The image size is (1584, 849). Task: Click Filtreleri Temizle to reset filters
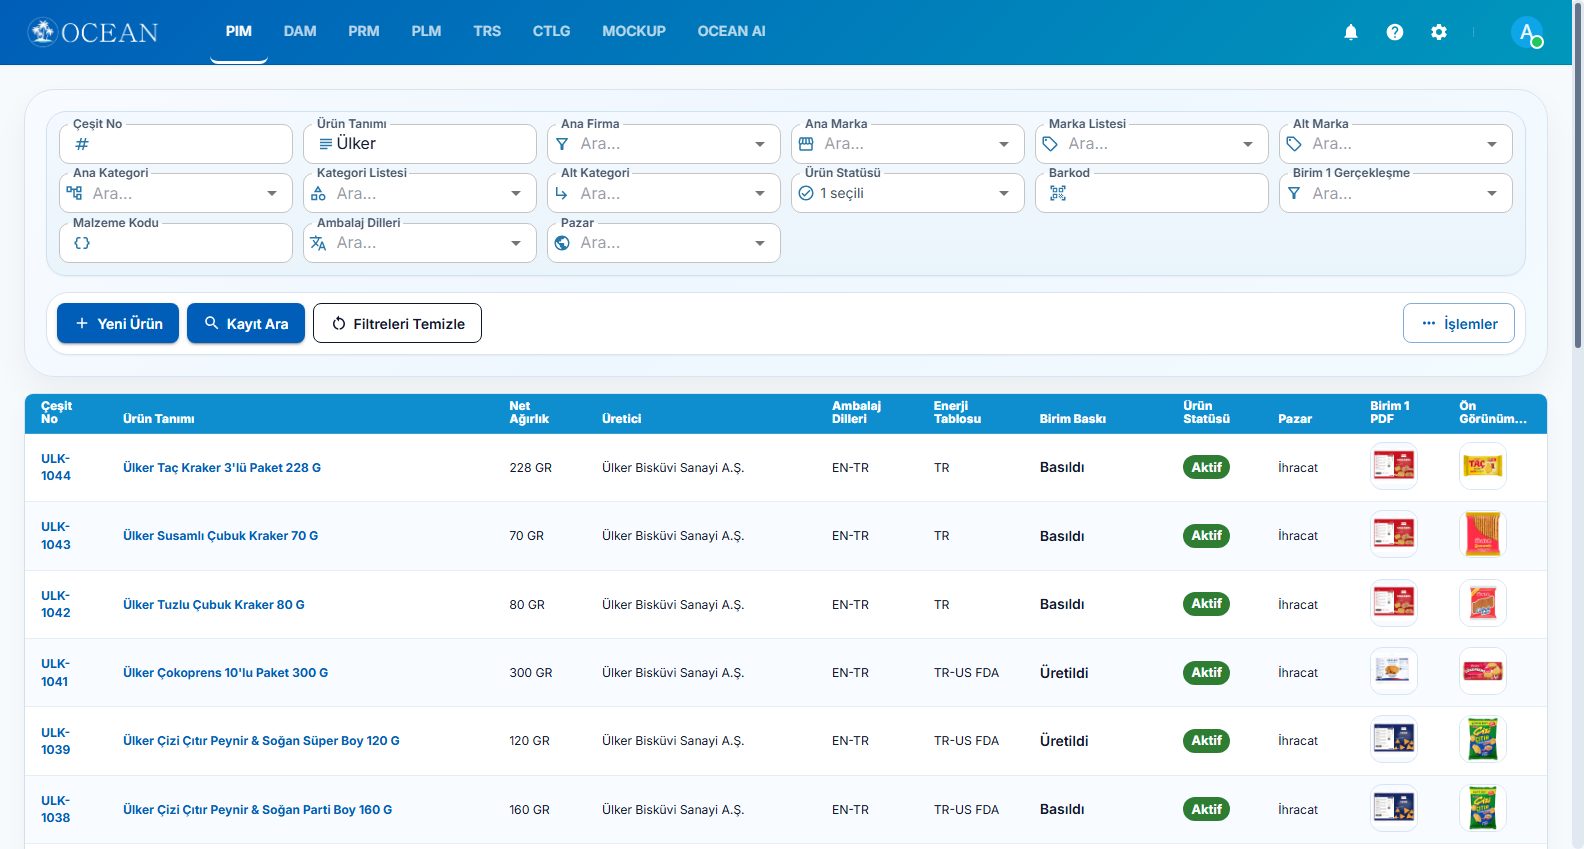tap(397, 323)
